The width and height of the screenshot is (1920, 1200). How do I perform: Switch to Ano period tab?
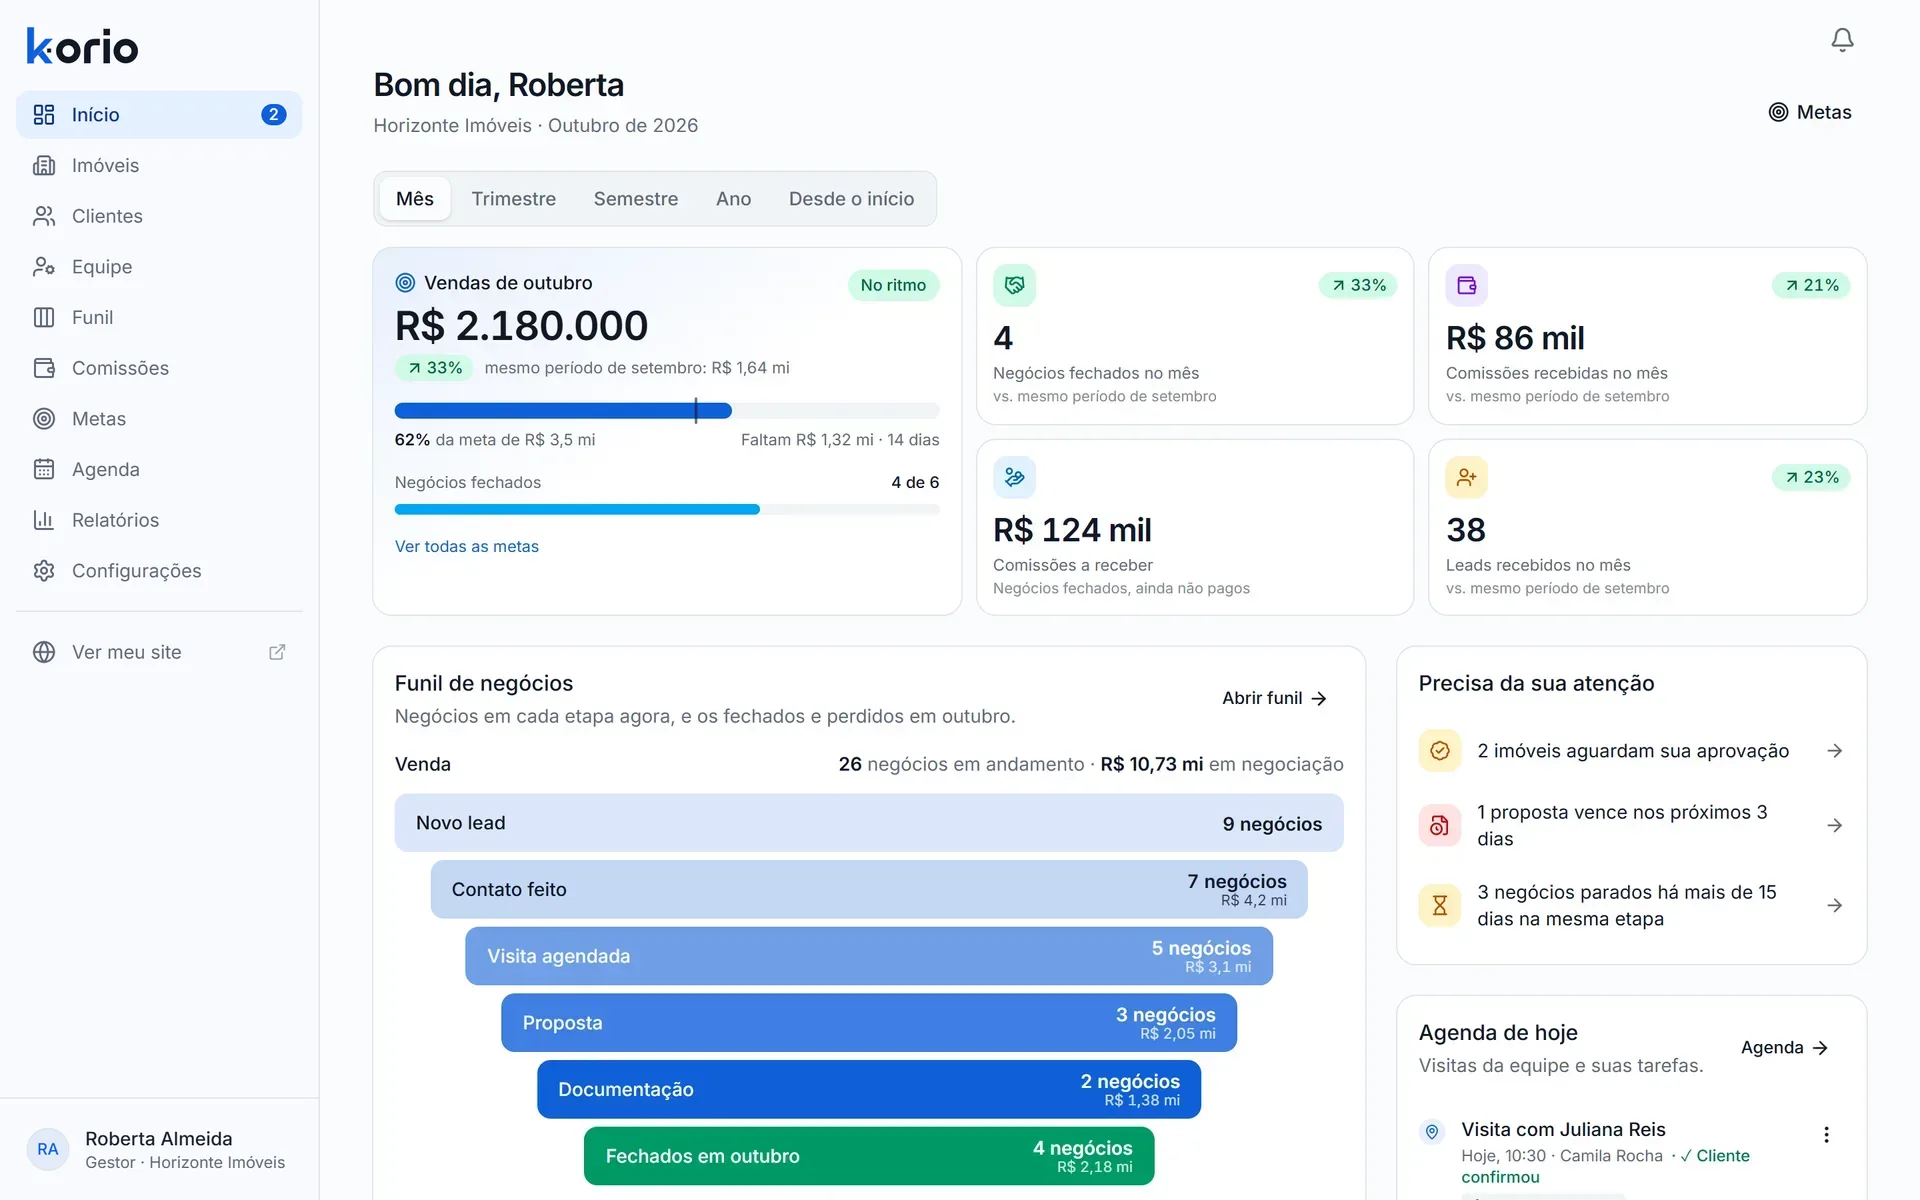tap(733, 199)
